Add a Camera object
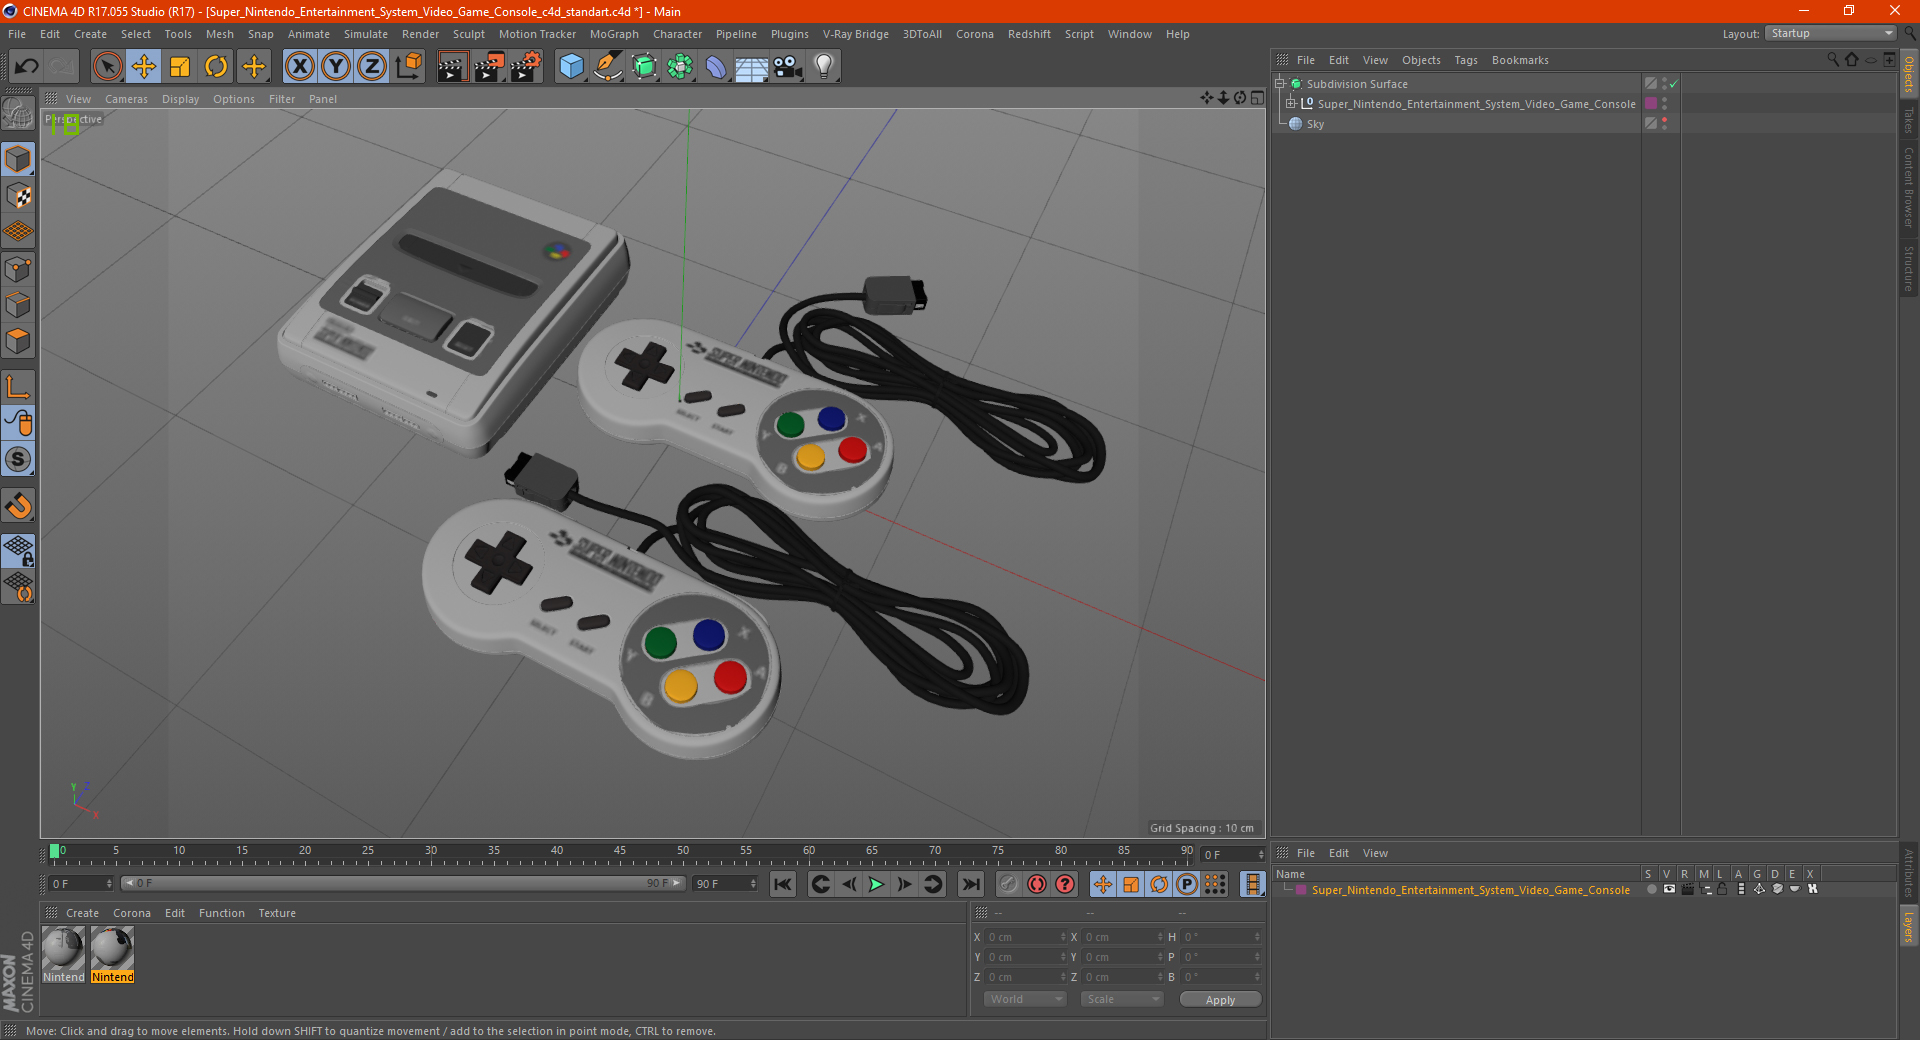1920x1040 pixels. [788, 67]
